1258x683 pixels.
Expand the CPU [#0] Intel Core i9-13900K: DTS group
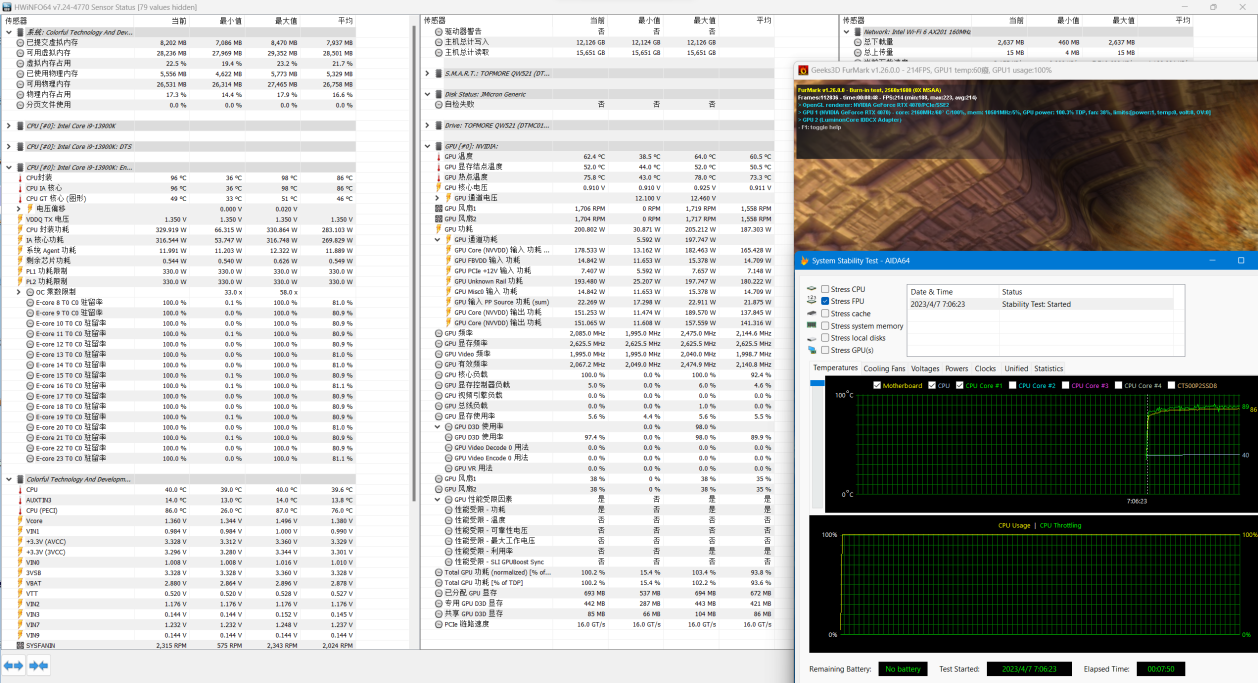point(9,146)
